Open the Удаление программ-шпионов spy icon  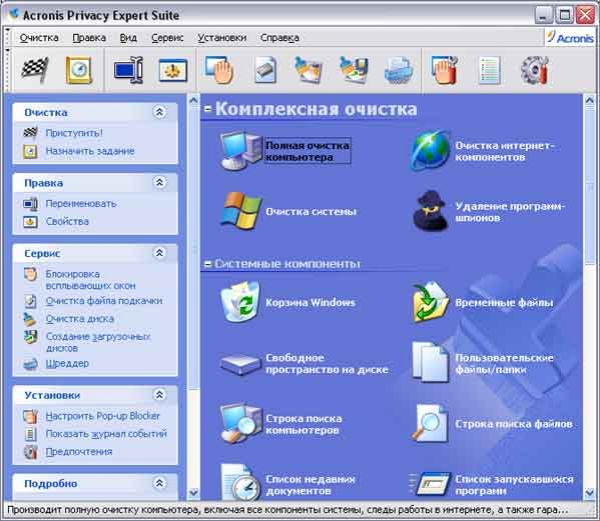(x=430, y=211)
